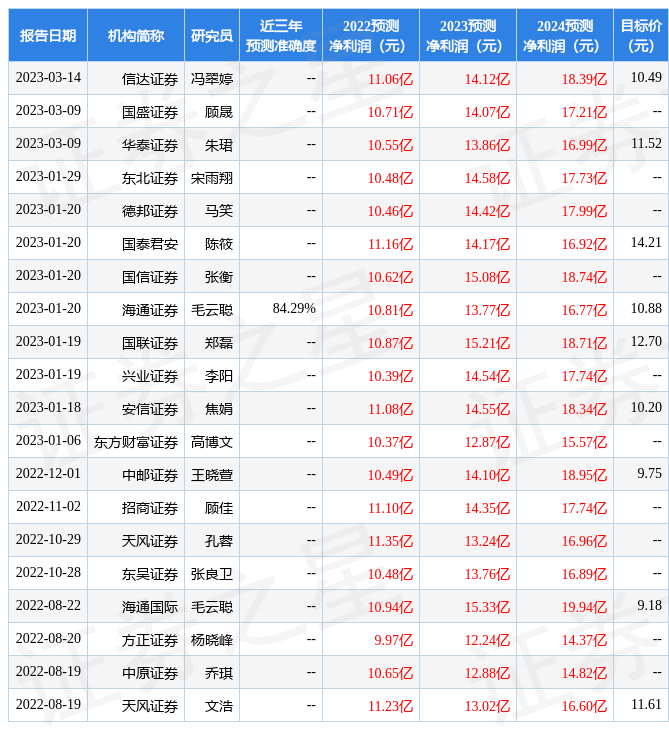Click the 2023预测净利润 column header
Viewport: 669px width, 730px height.
pos(467,35)
